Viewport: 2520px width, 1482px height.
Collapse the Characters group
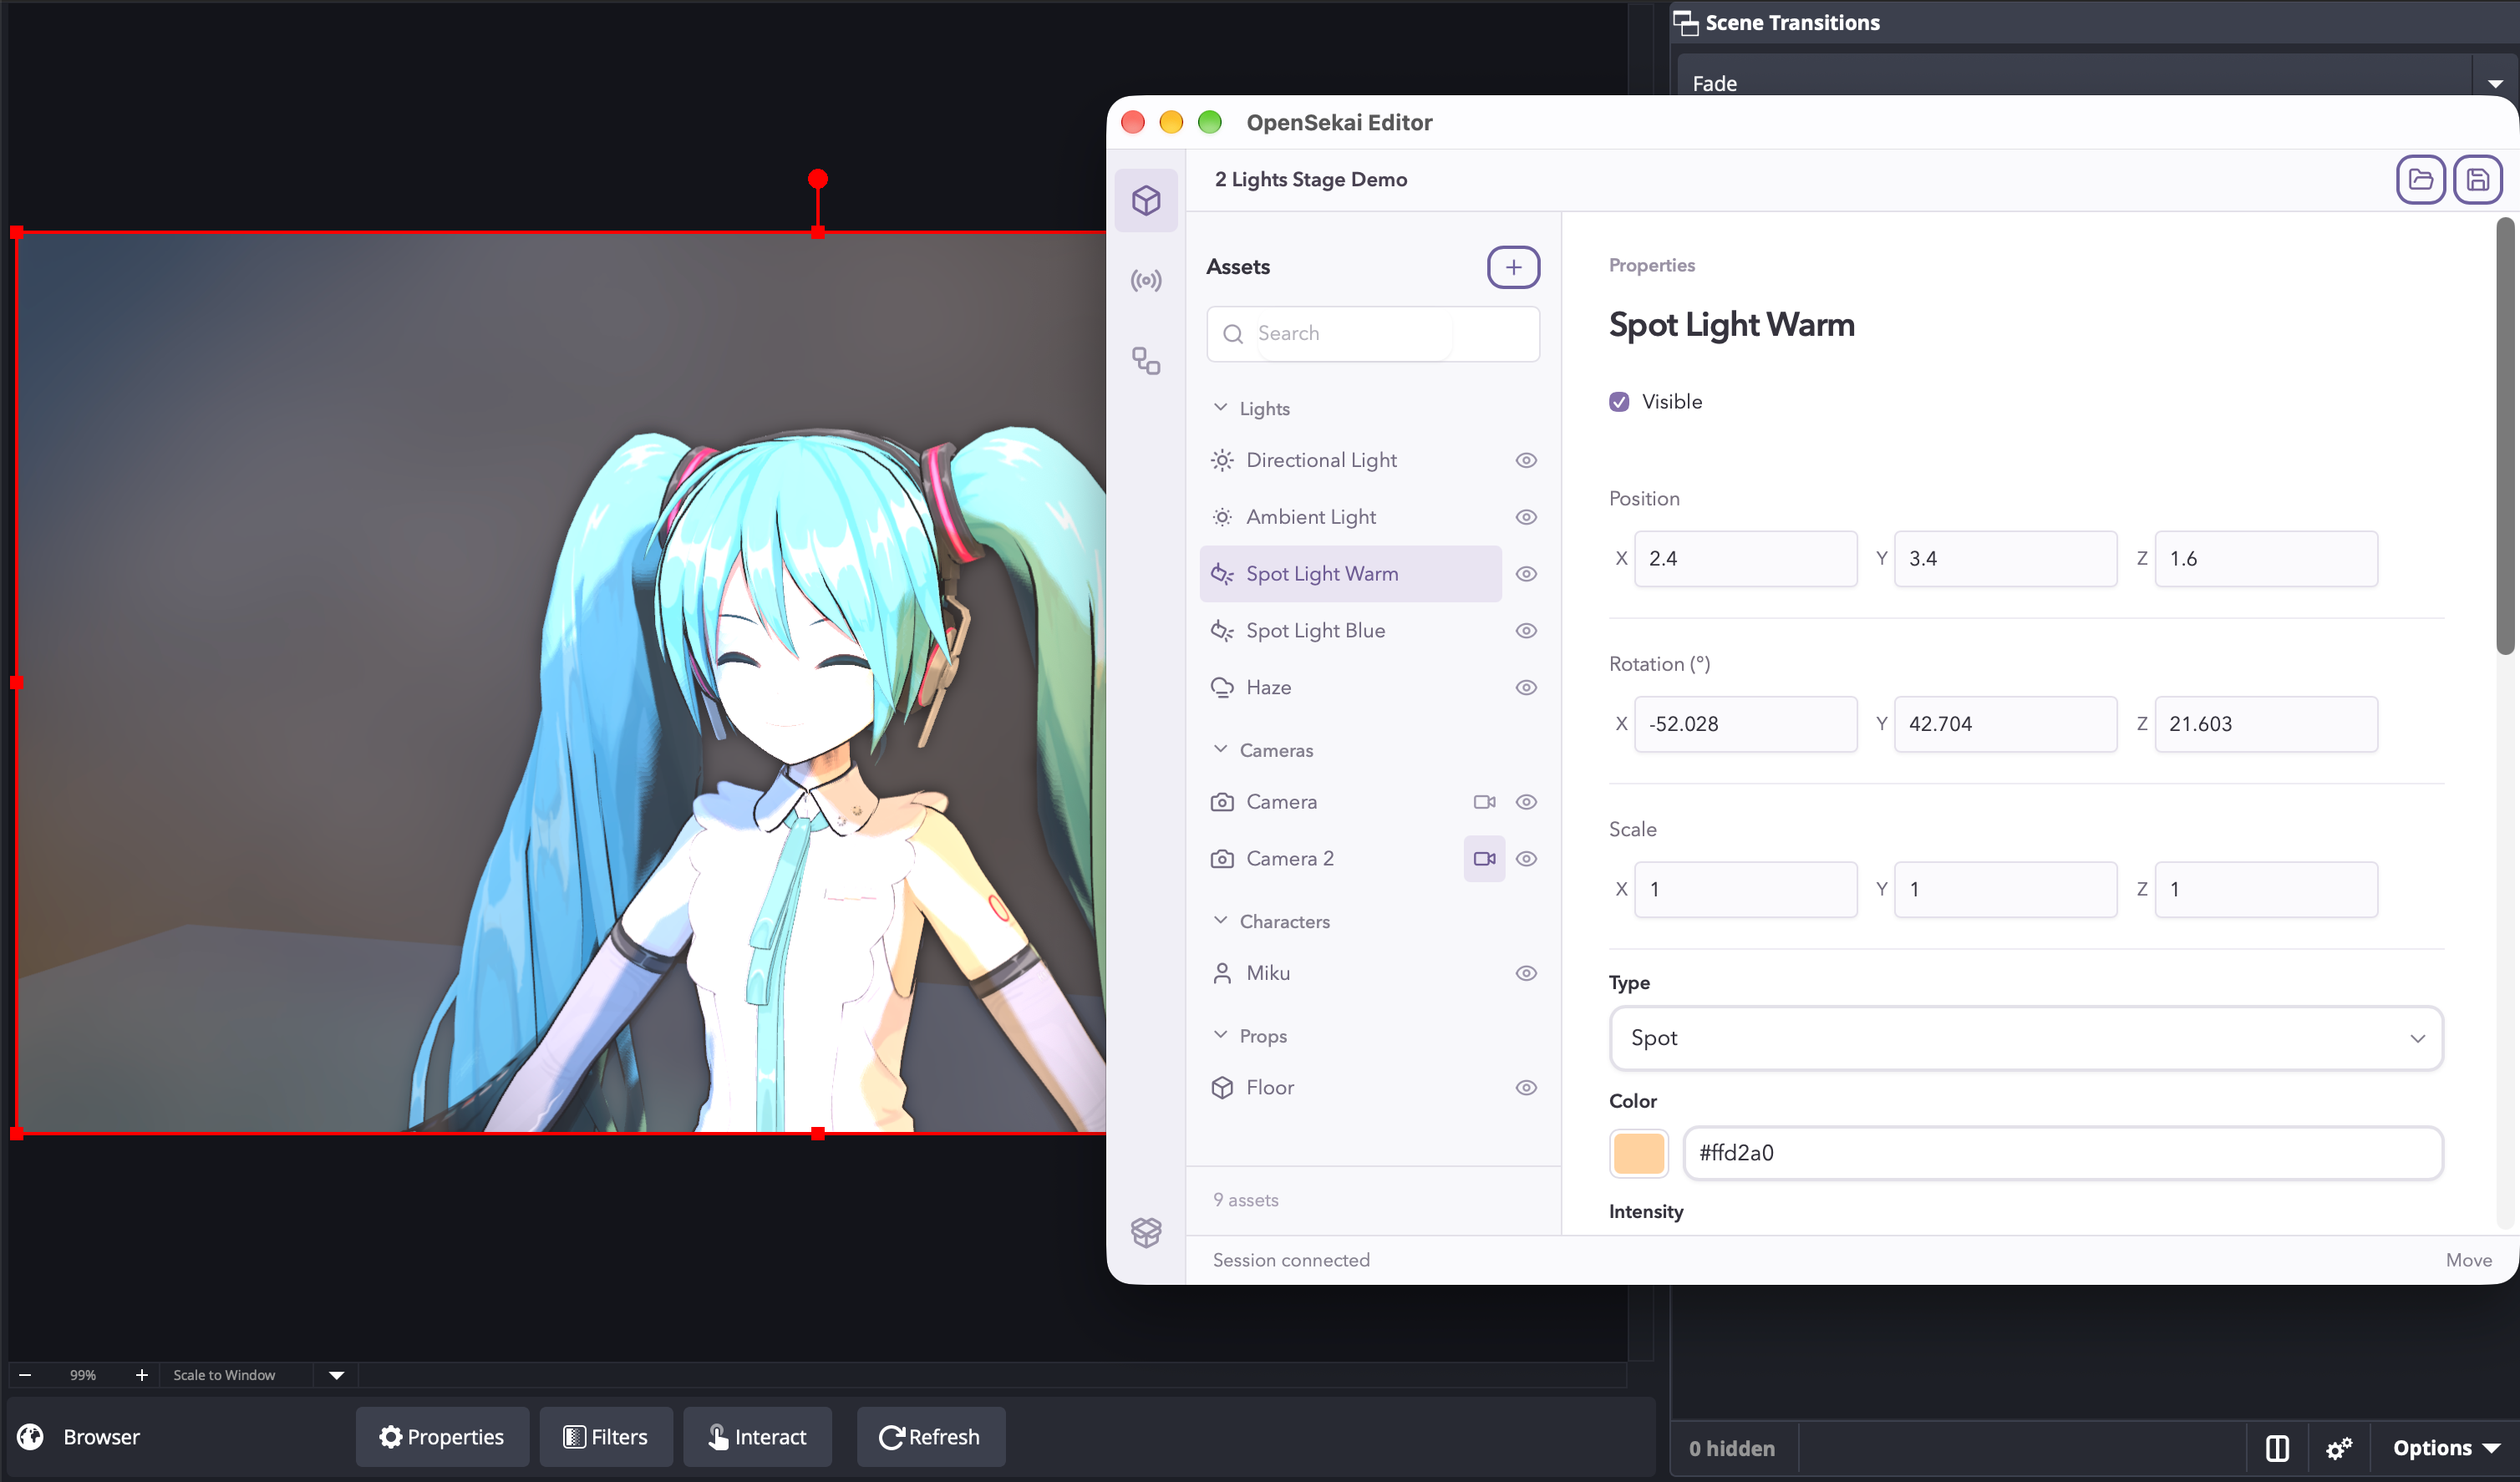(1220, 921)
